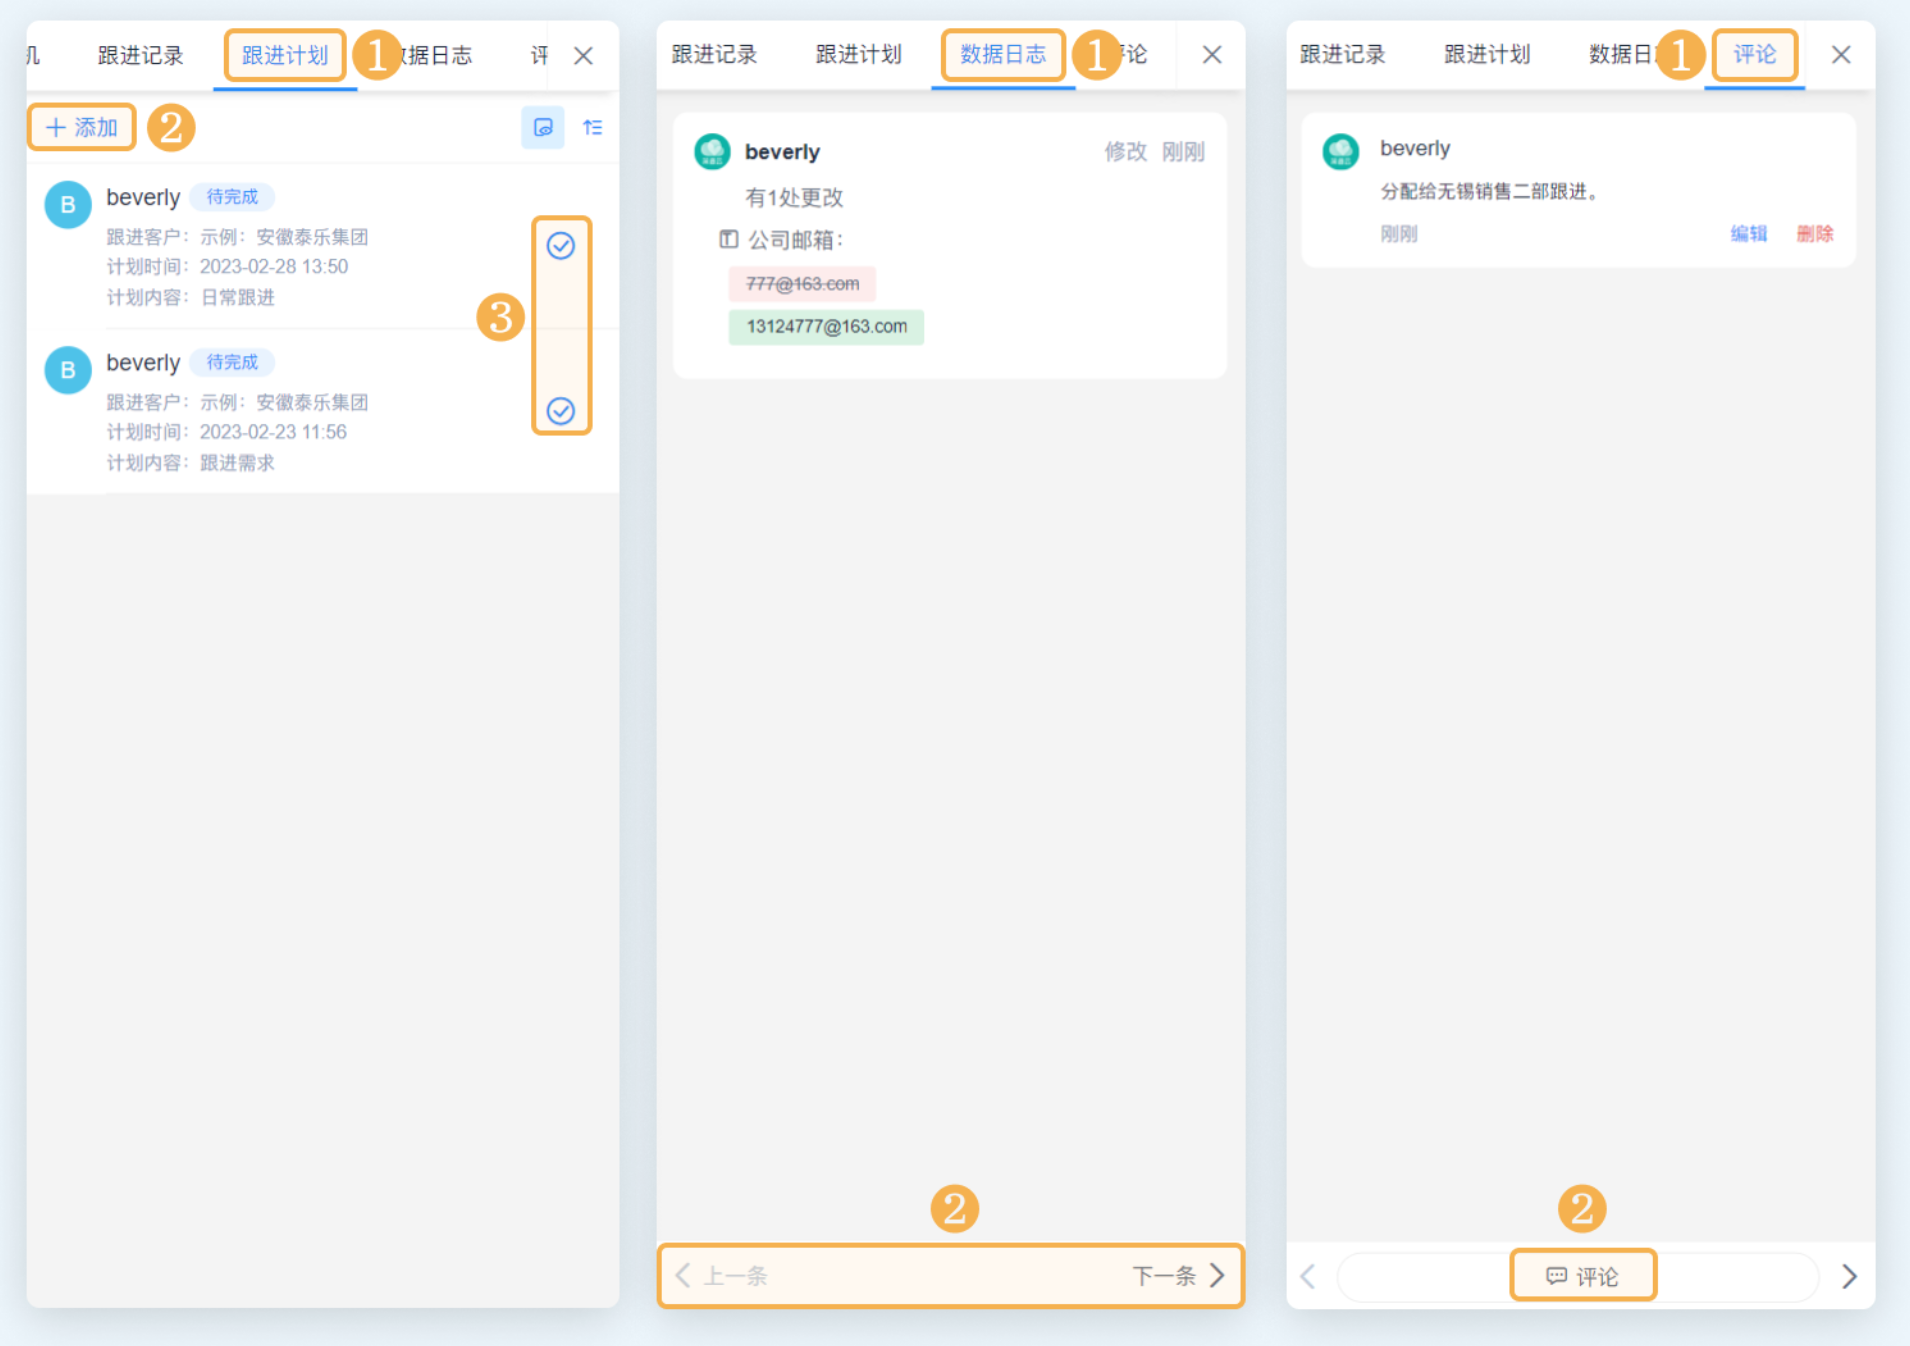The image size is (1910, 1346).
Task: Open 跟进记录 tab in middle panel
Action: pos(714,54)
